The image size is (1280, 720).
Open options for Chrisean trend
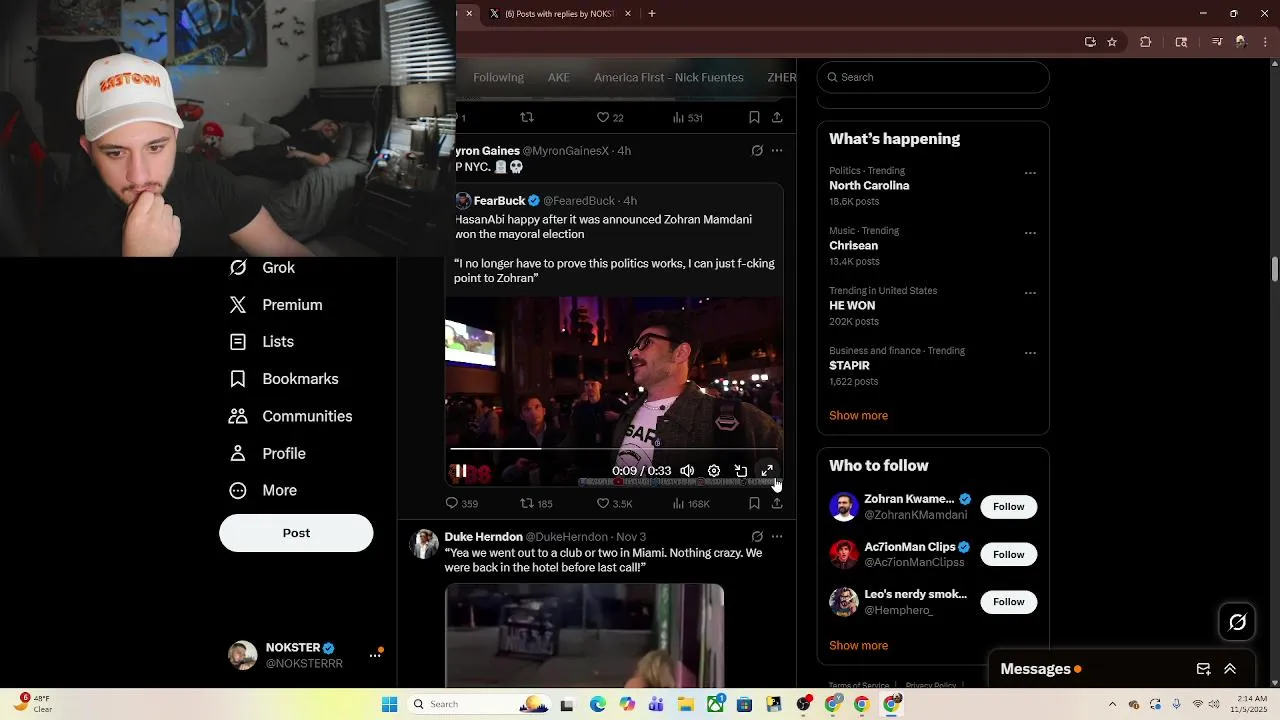pyautogui.click(x=1030, y=233)
